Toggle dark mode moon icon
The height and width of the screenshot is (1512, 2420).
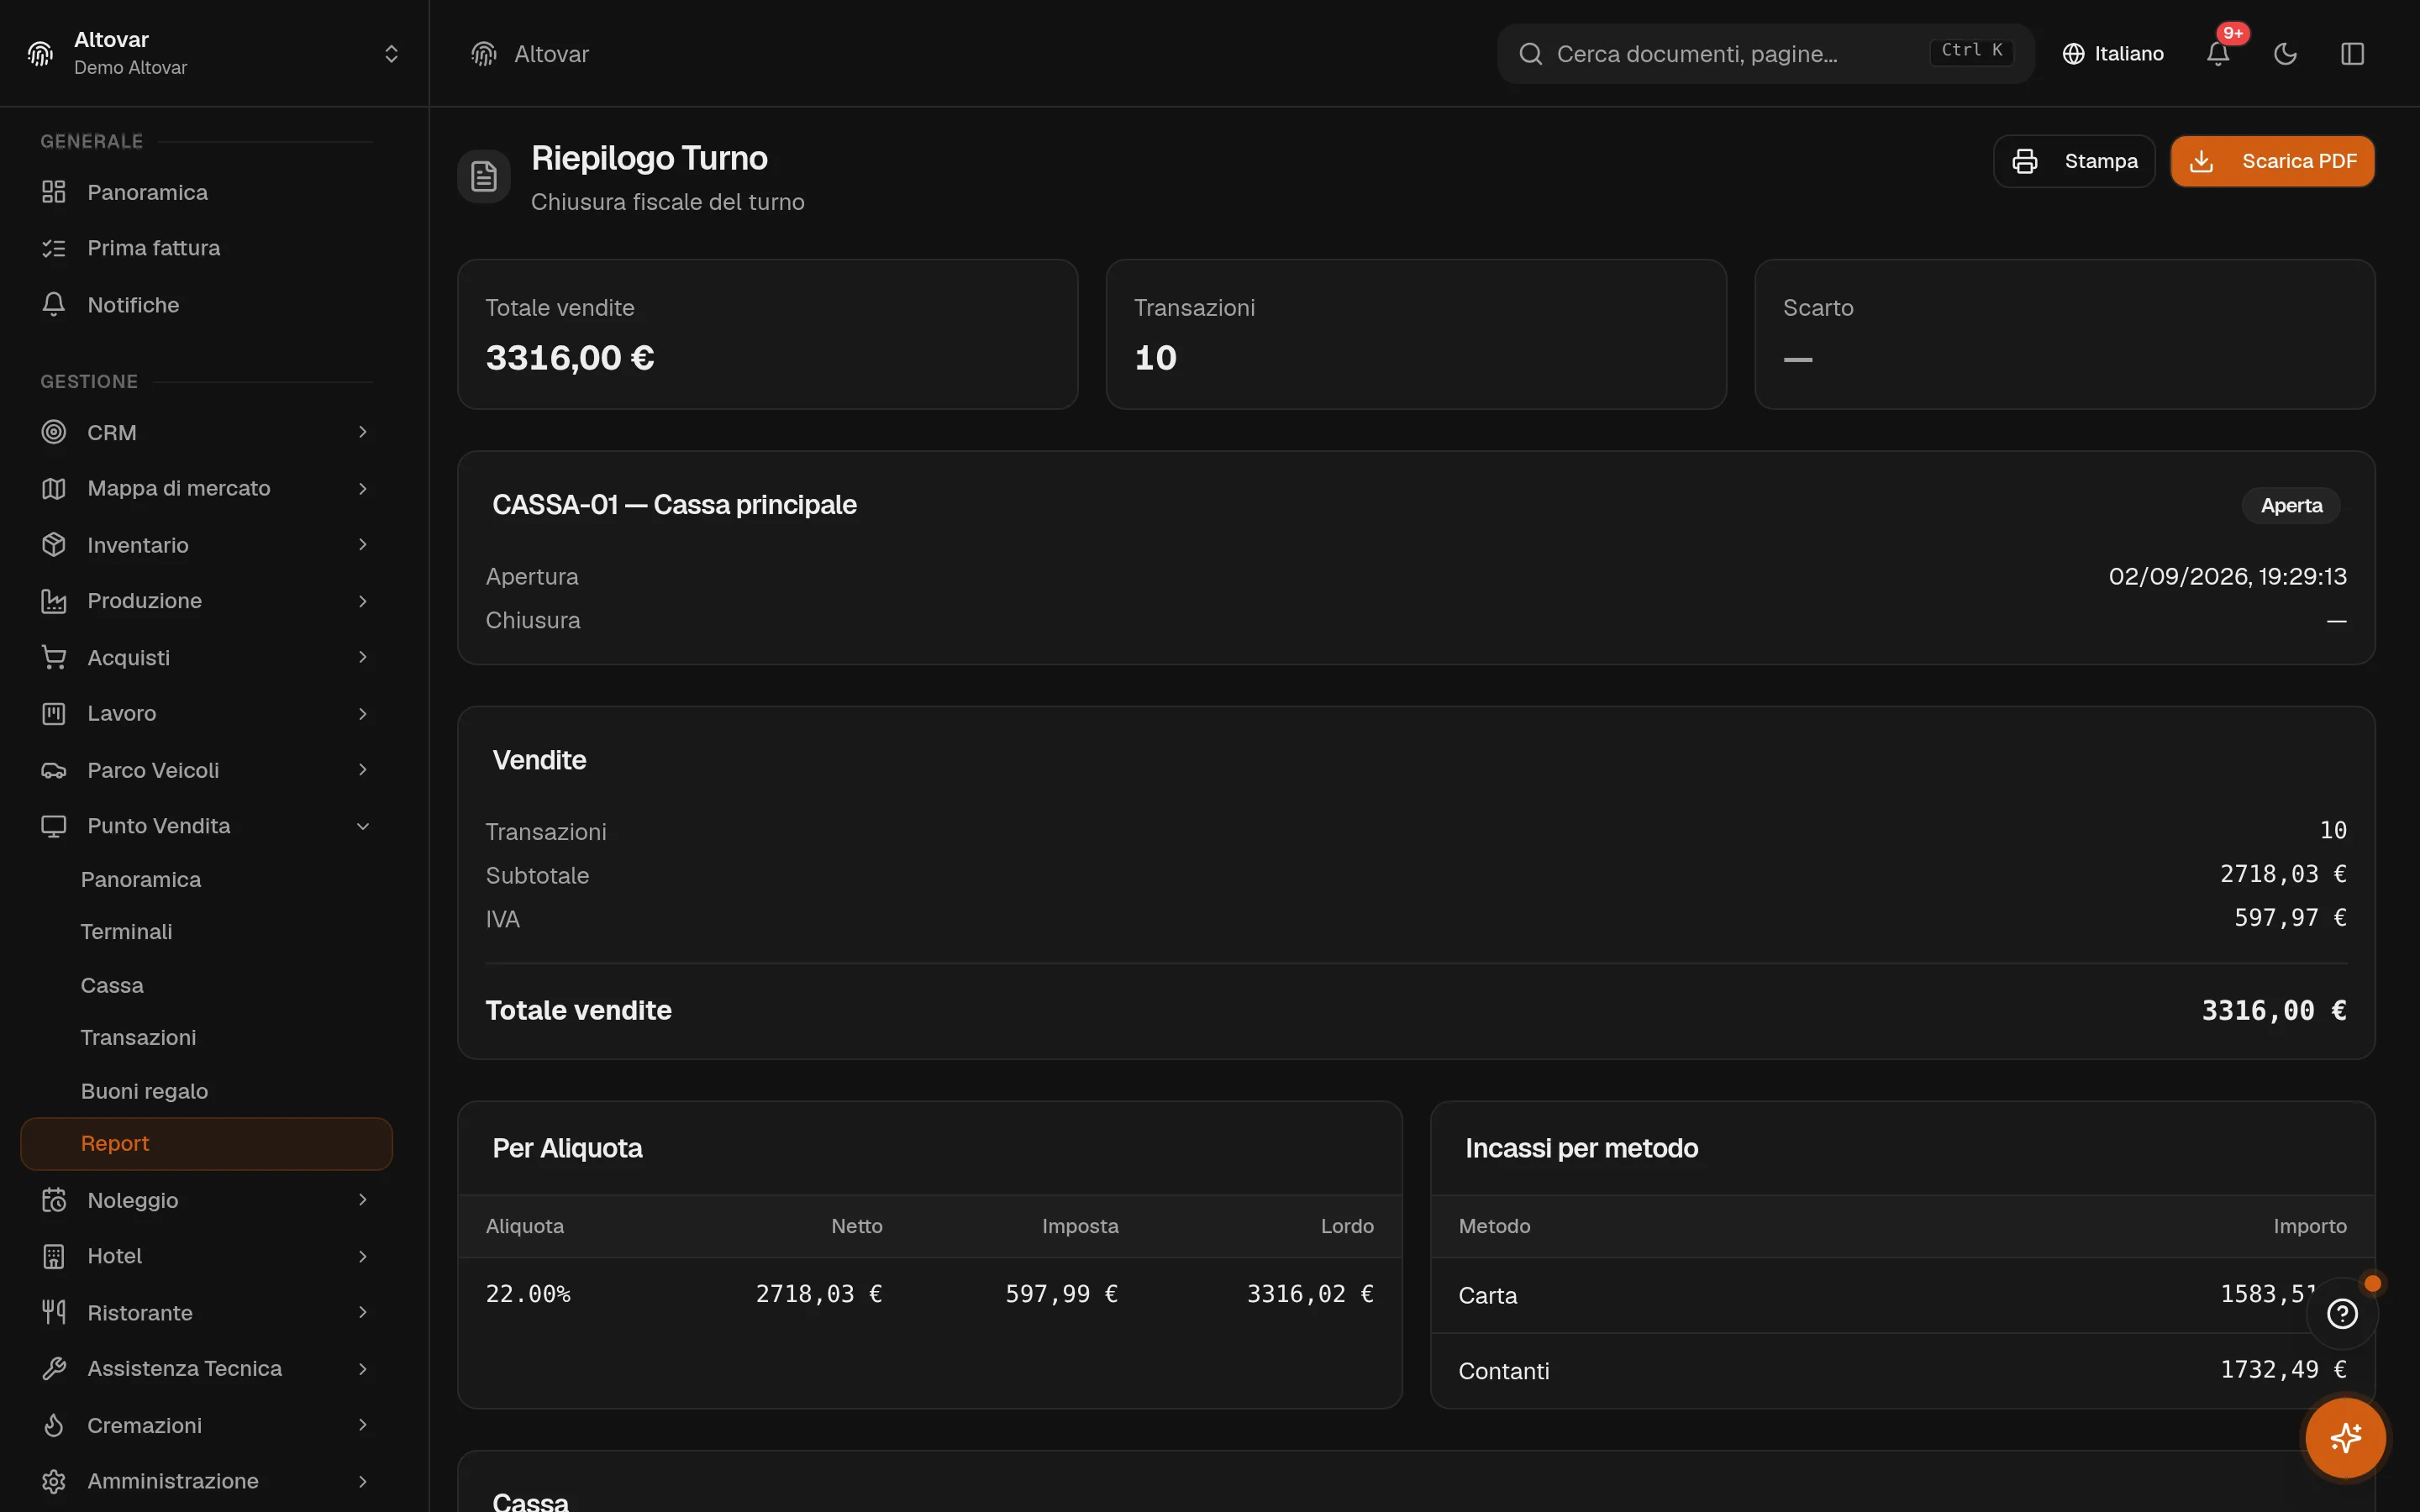click(x=2285, y=54)
